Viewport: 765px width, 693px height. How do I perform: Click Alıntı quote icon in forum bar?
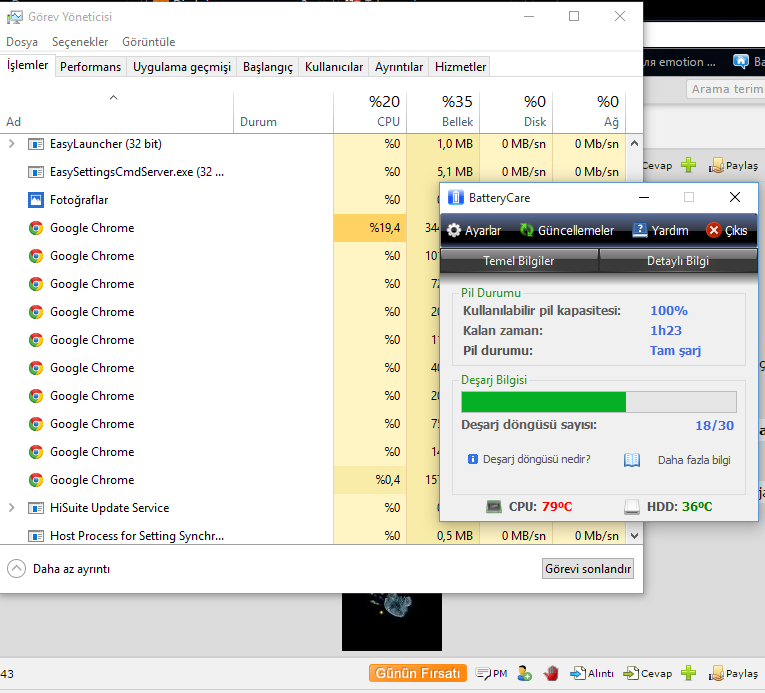(578, 673)
